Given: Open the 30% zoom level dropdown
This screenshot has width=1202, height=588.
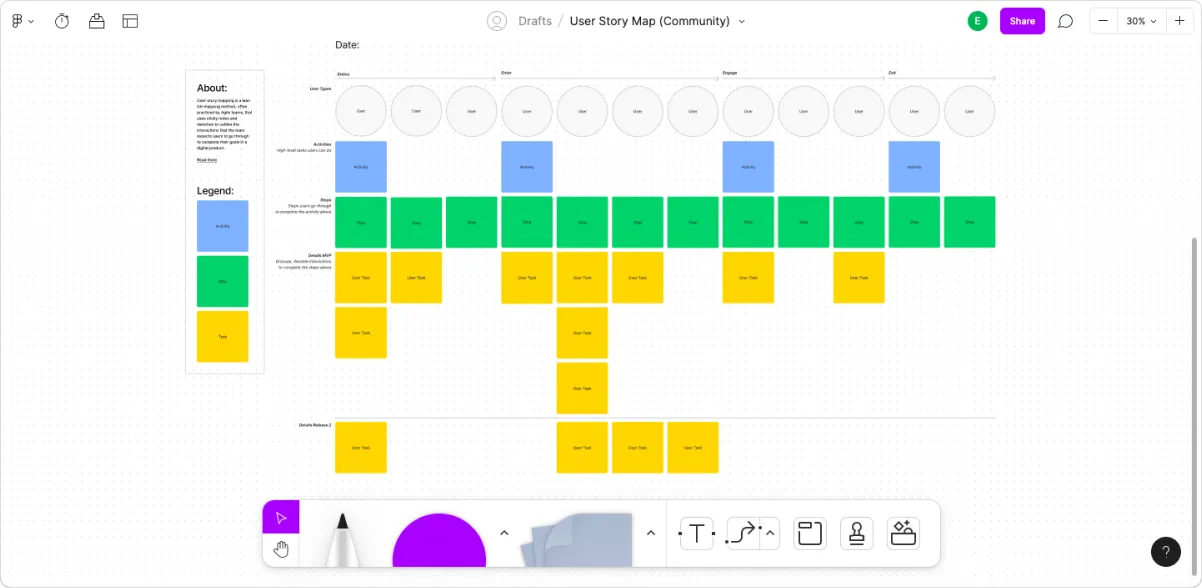Looking at the screenshot, I should 1141,21.
